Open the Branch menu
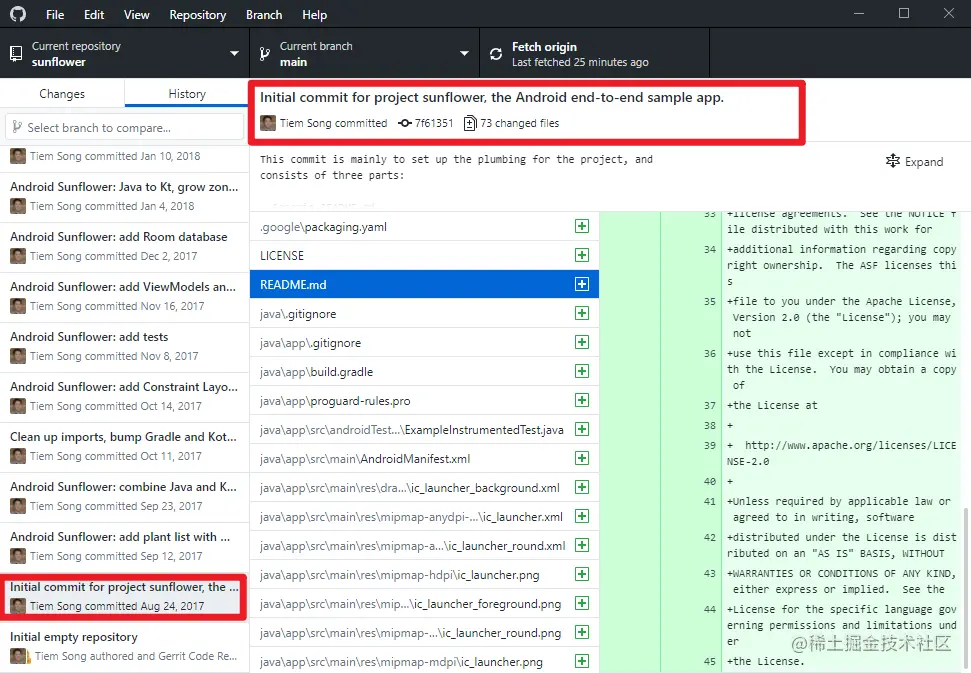 tap(264, 15)
